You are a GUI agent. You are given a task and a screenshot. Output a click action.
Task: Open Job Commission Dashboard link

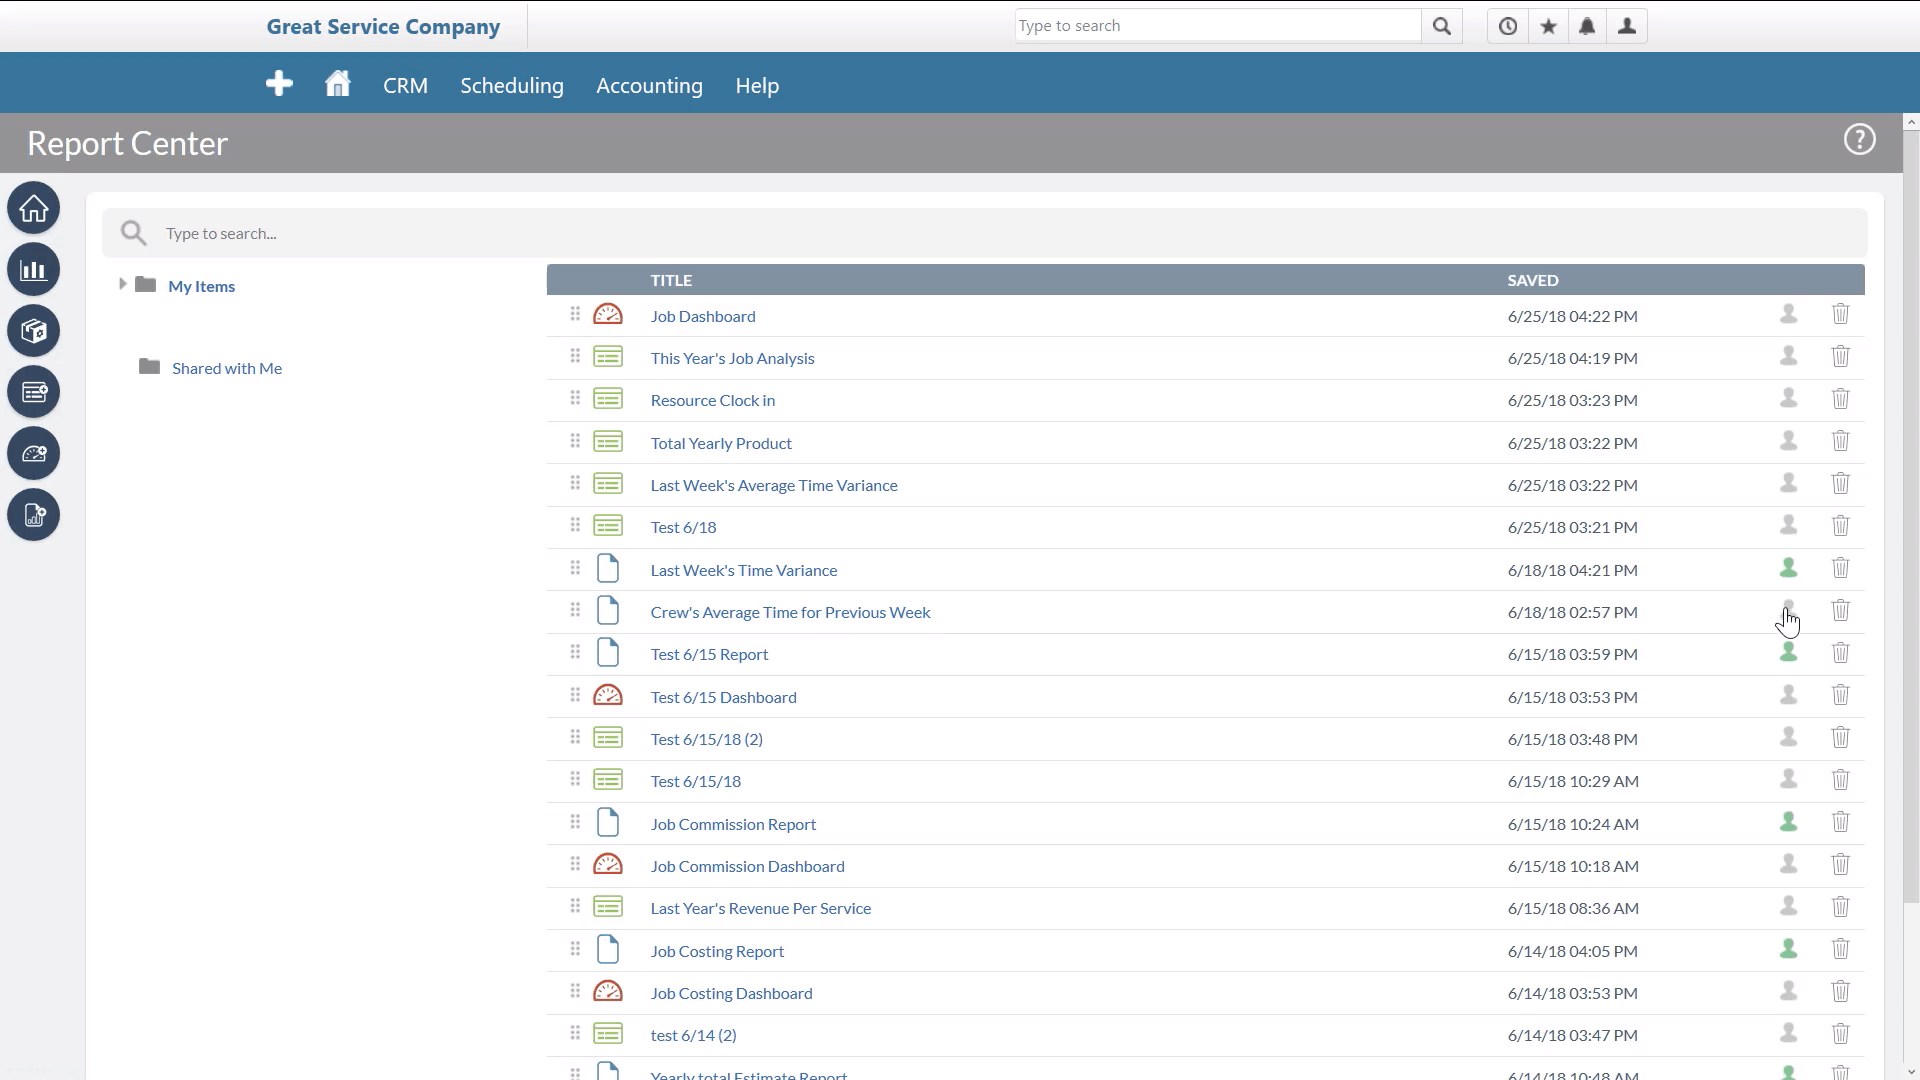(747, 866)
